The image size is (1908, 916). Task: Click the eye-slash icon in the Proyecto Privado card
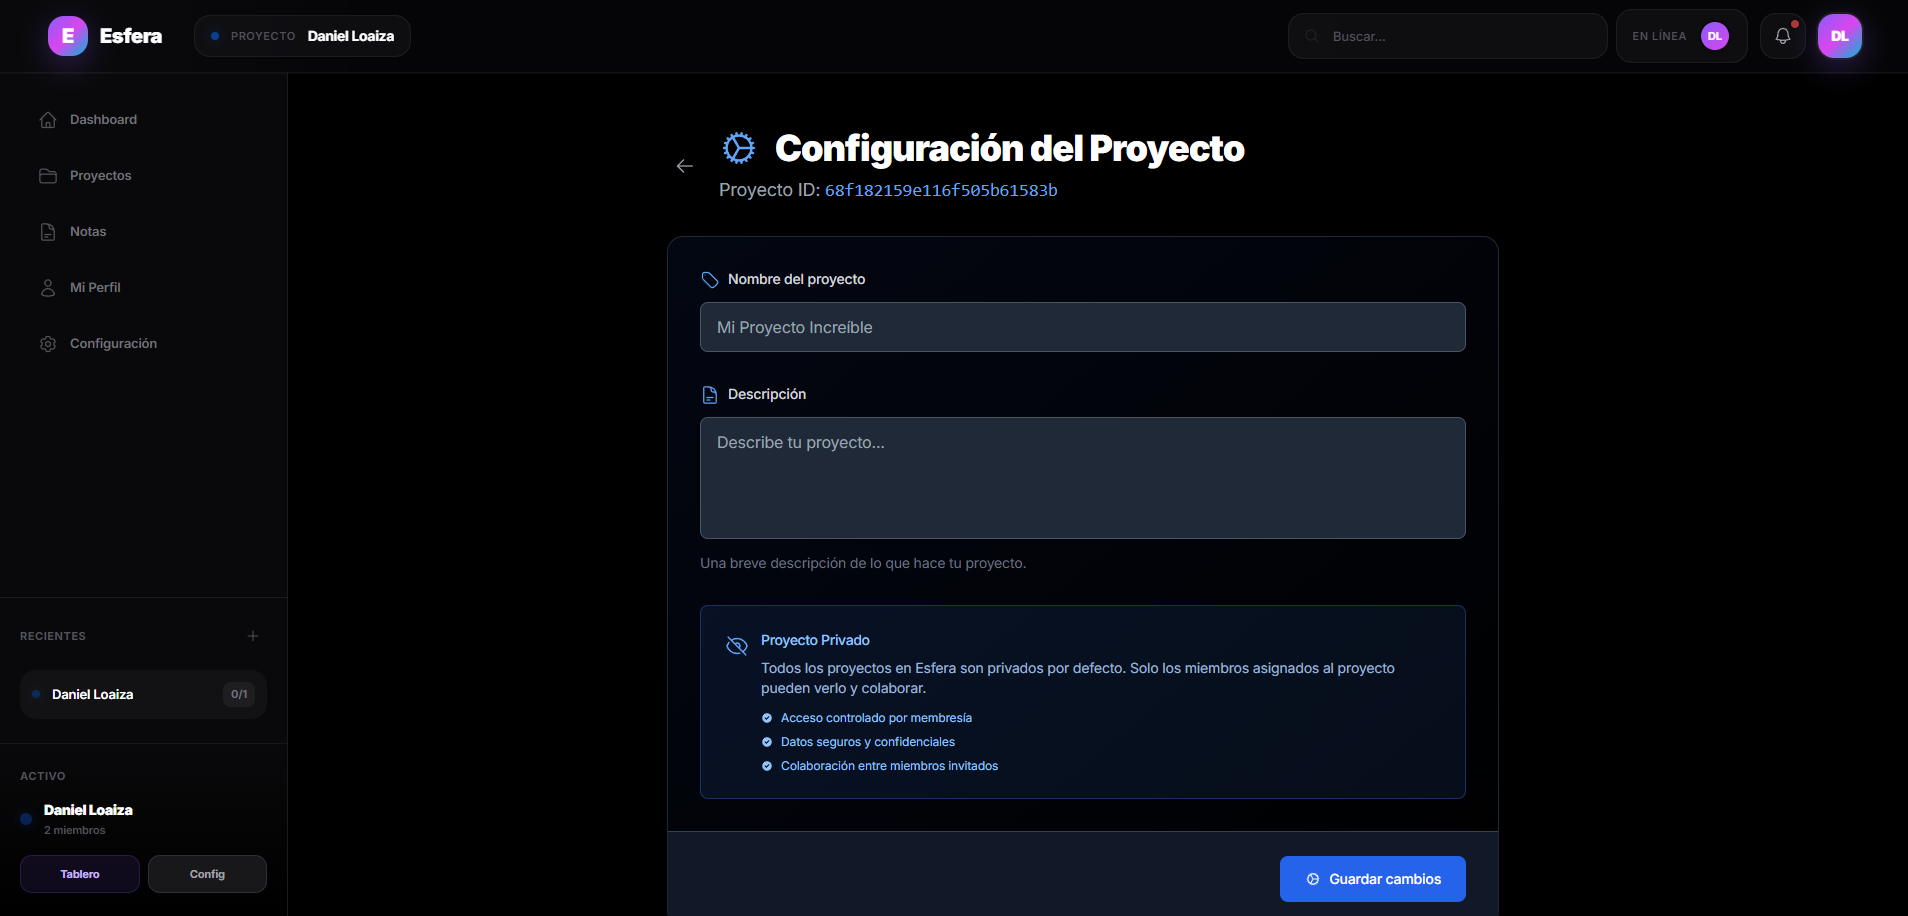[x=736, y=646]
